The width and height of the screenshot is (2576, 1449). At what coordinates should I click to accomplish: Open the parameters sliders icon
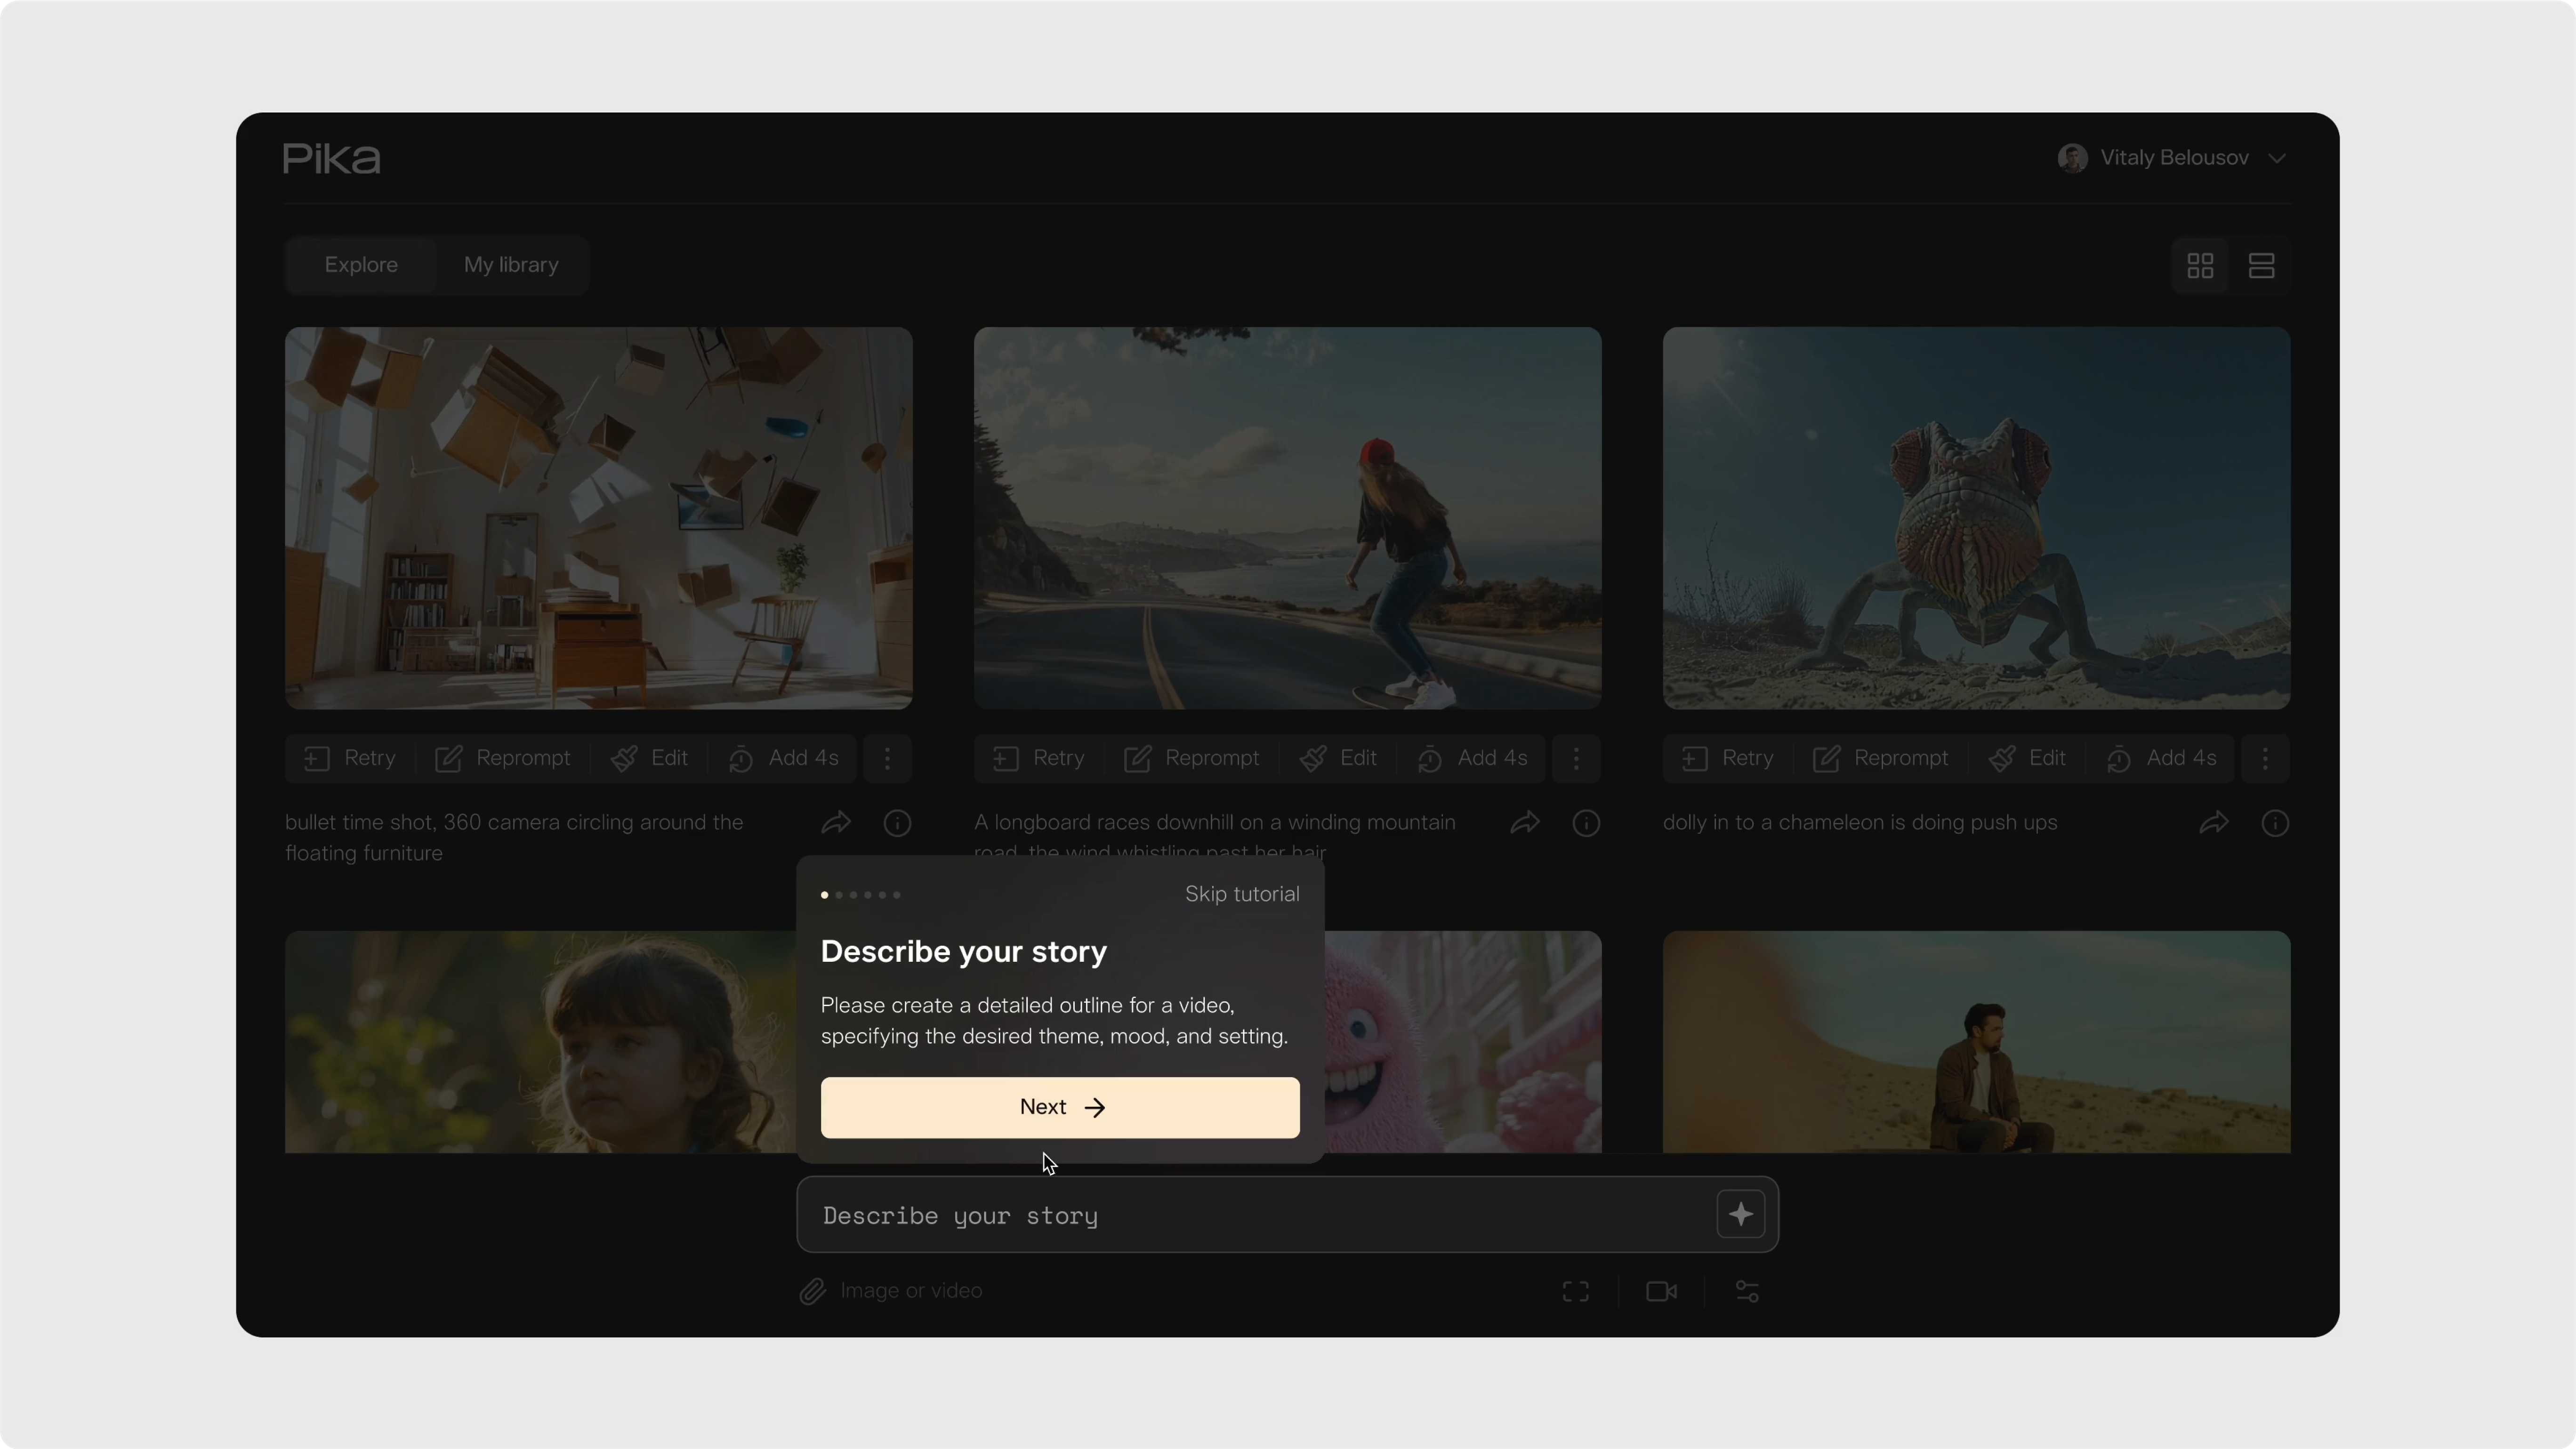coord(1747,1292)
